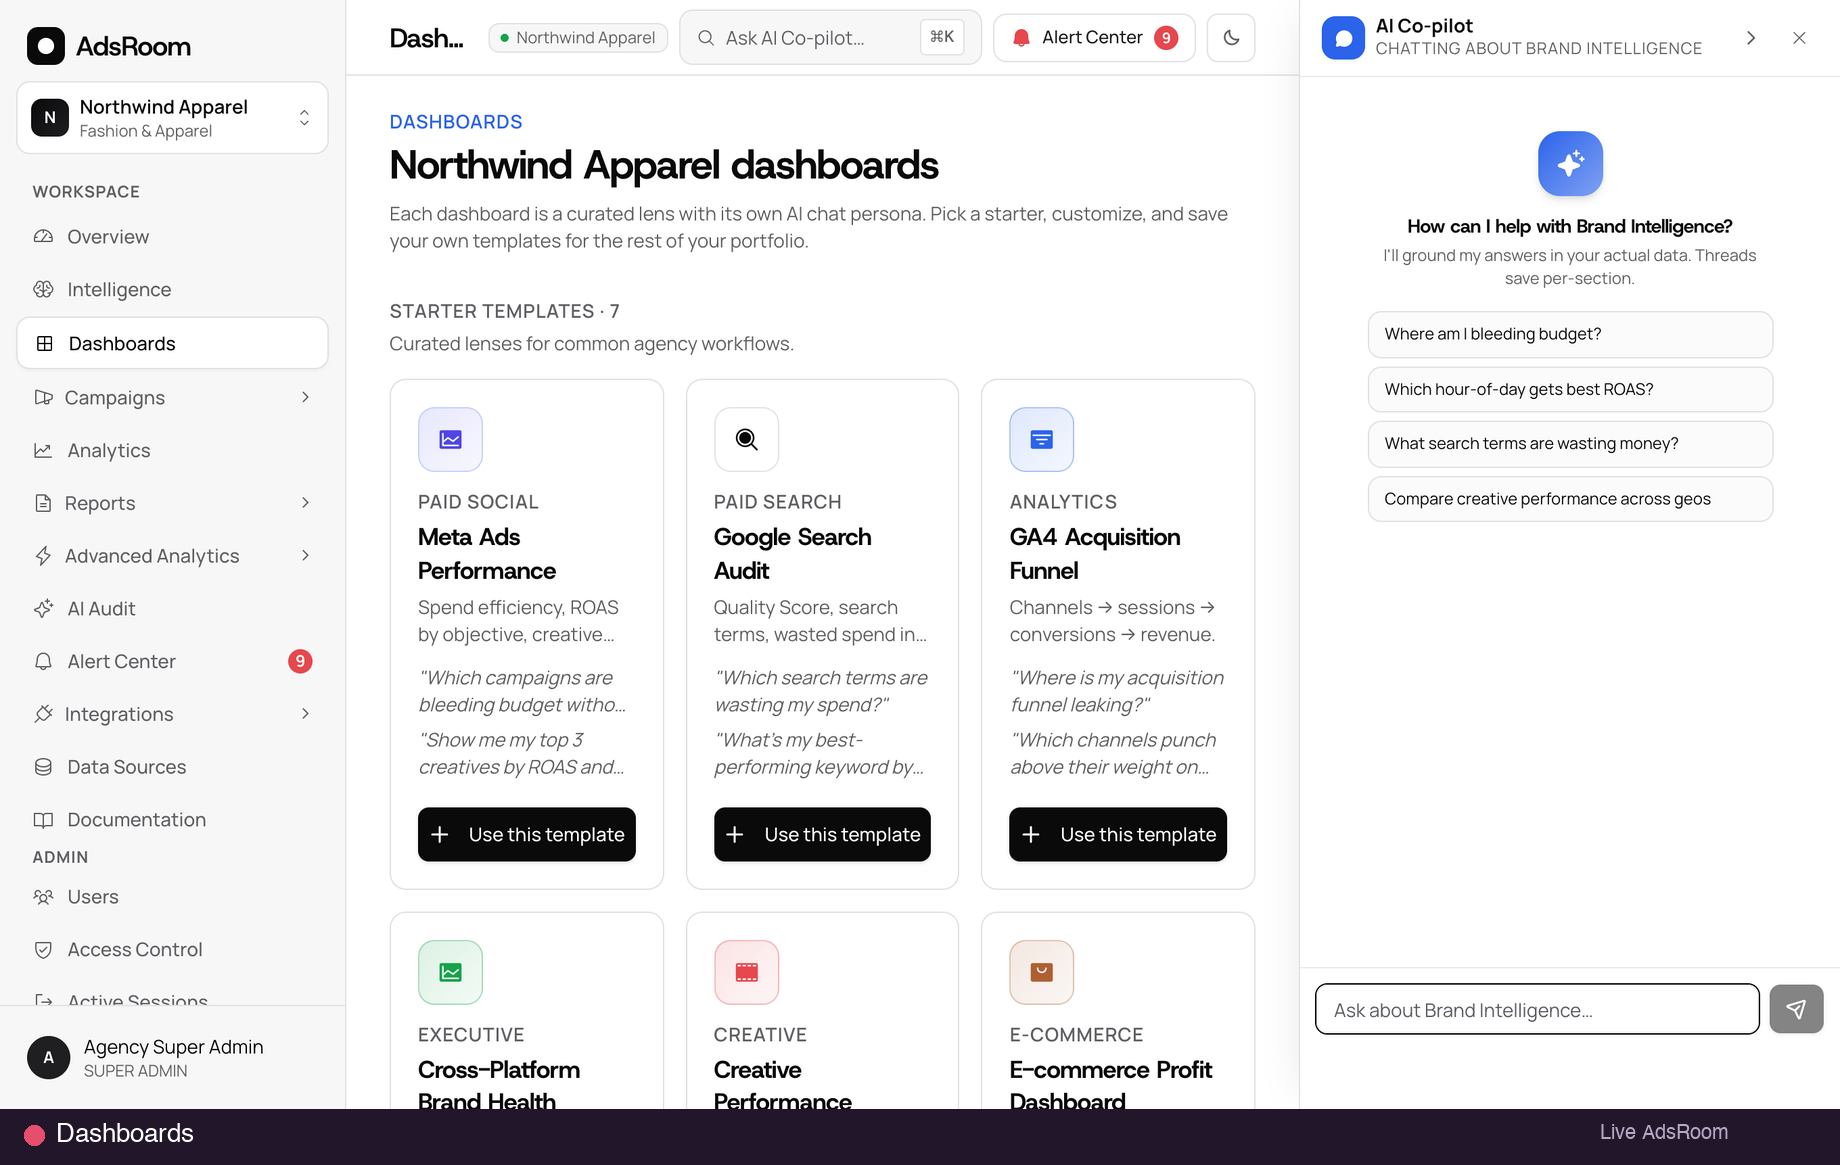Expand the Reports chevron in sidebar
The image size is (1840, 1165).
(x=305, y=503)
